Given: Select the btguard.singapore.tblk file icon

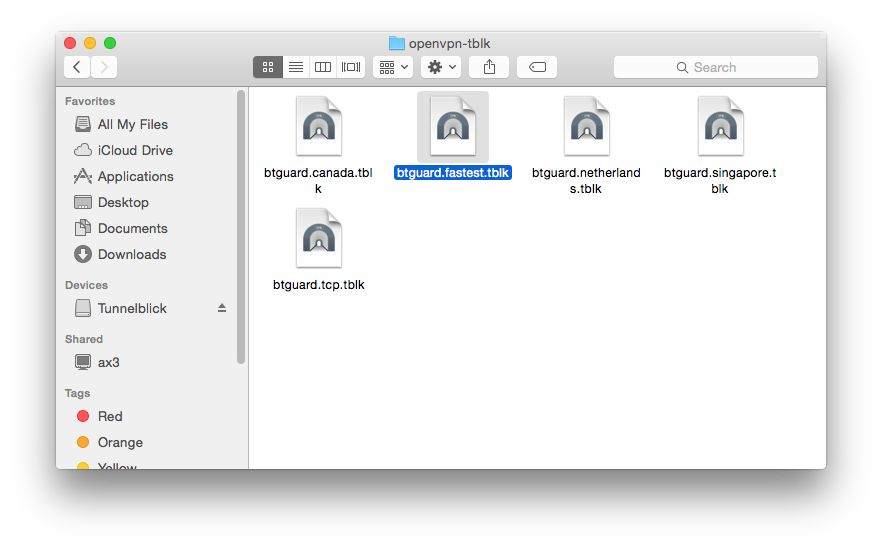Looking at the screenshot, I should click(720, 126).
